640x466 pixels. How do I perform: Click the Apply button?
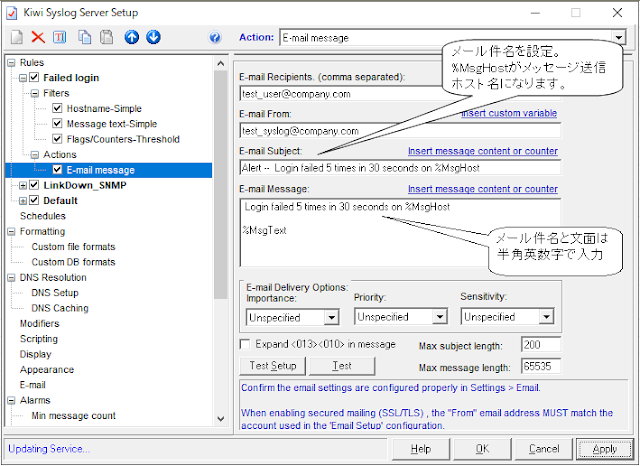click(604, 449)
